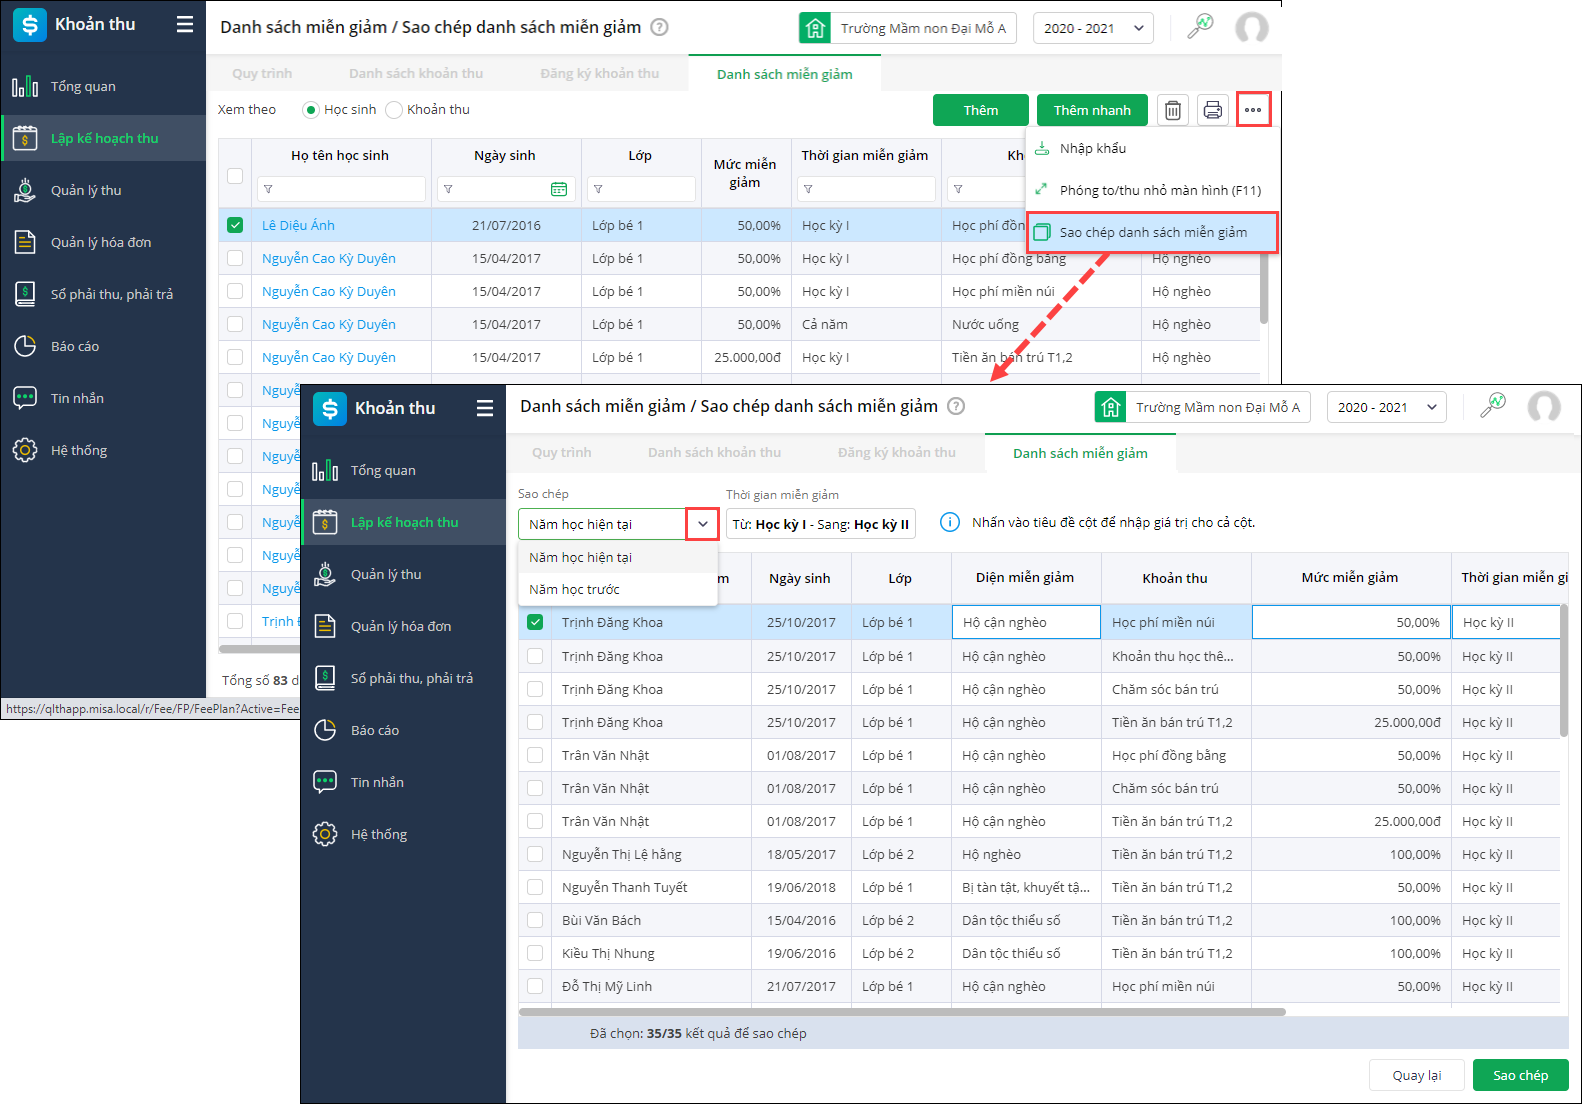Click the printer icon in the back window toolbar
This screenshot has height=1104, width=1582.
pos(1213,110)
